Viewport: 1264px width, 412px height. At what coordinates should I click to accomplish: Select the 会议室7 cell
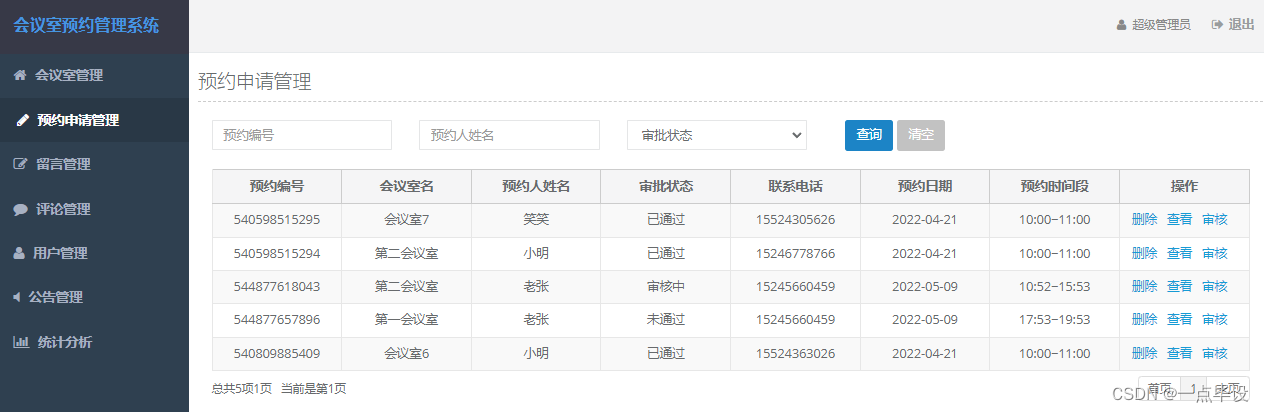coord(406,220)
